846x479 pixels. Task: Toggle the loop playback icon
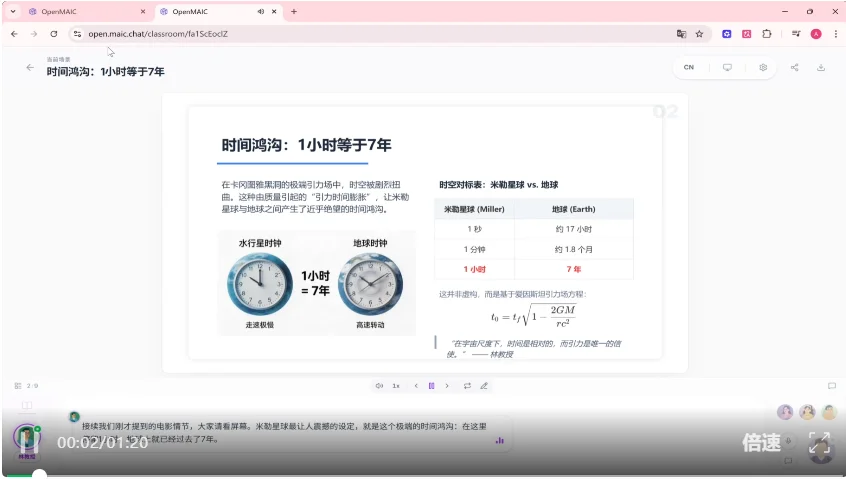(x=467, y=386)
